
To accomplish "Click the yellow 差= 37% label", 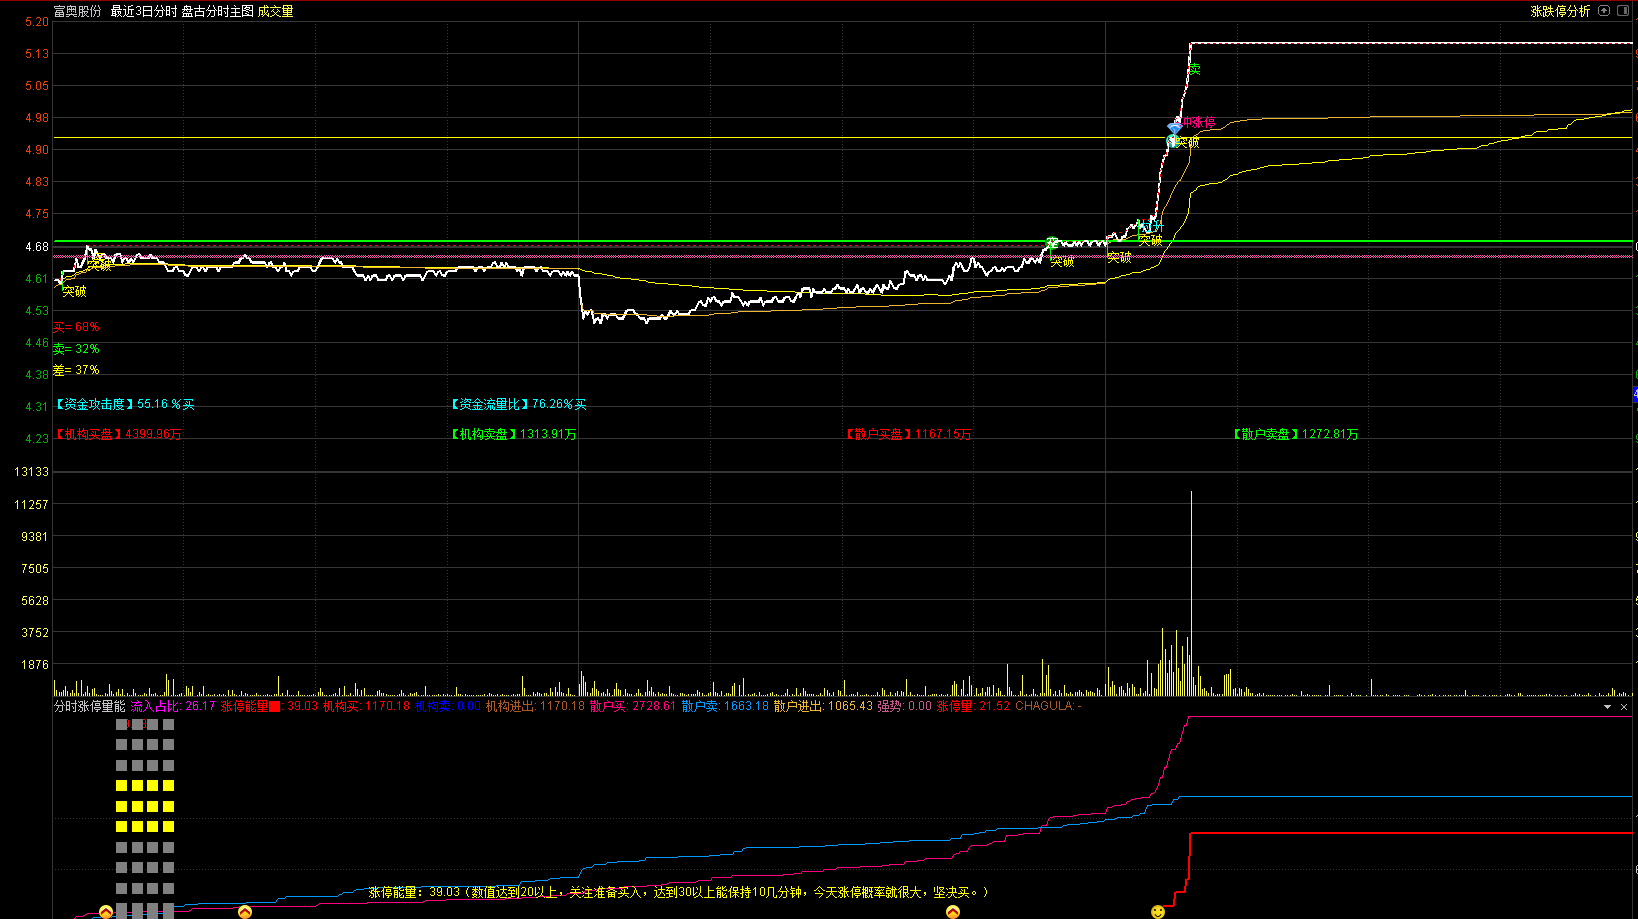I will click(76, 370).
